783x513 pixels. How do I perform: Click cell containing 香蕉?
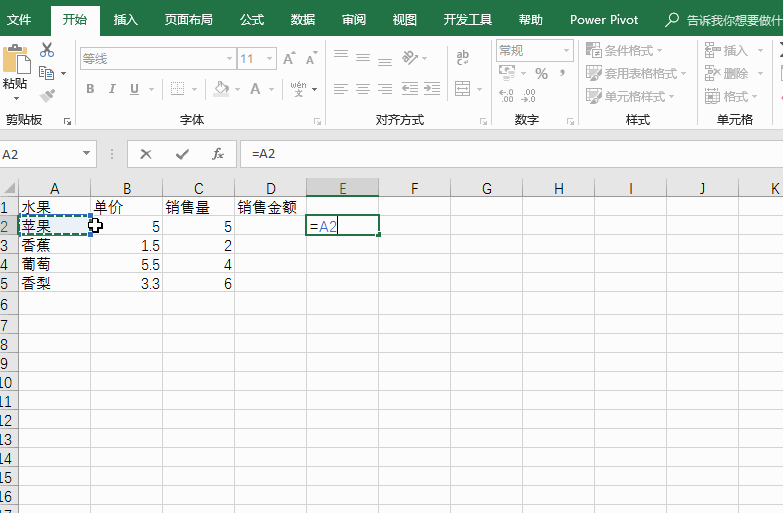point(54,245)
